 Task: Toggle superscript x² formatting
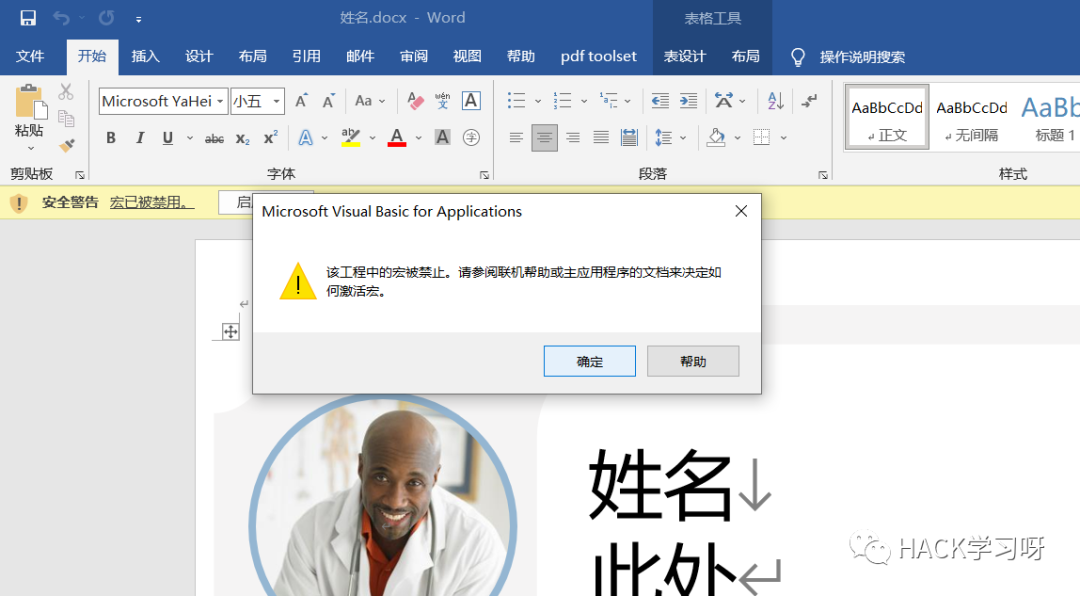coord(271,138)
